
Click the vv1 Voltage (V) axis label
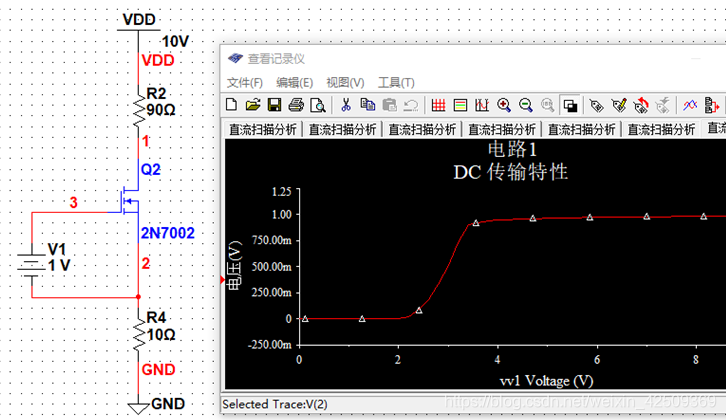pyautogui.click(x=546, y=381)
